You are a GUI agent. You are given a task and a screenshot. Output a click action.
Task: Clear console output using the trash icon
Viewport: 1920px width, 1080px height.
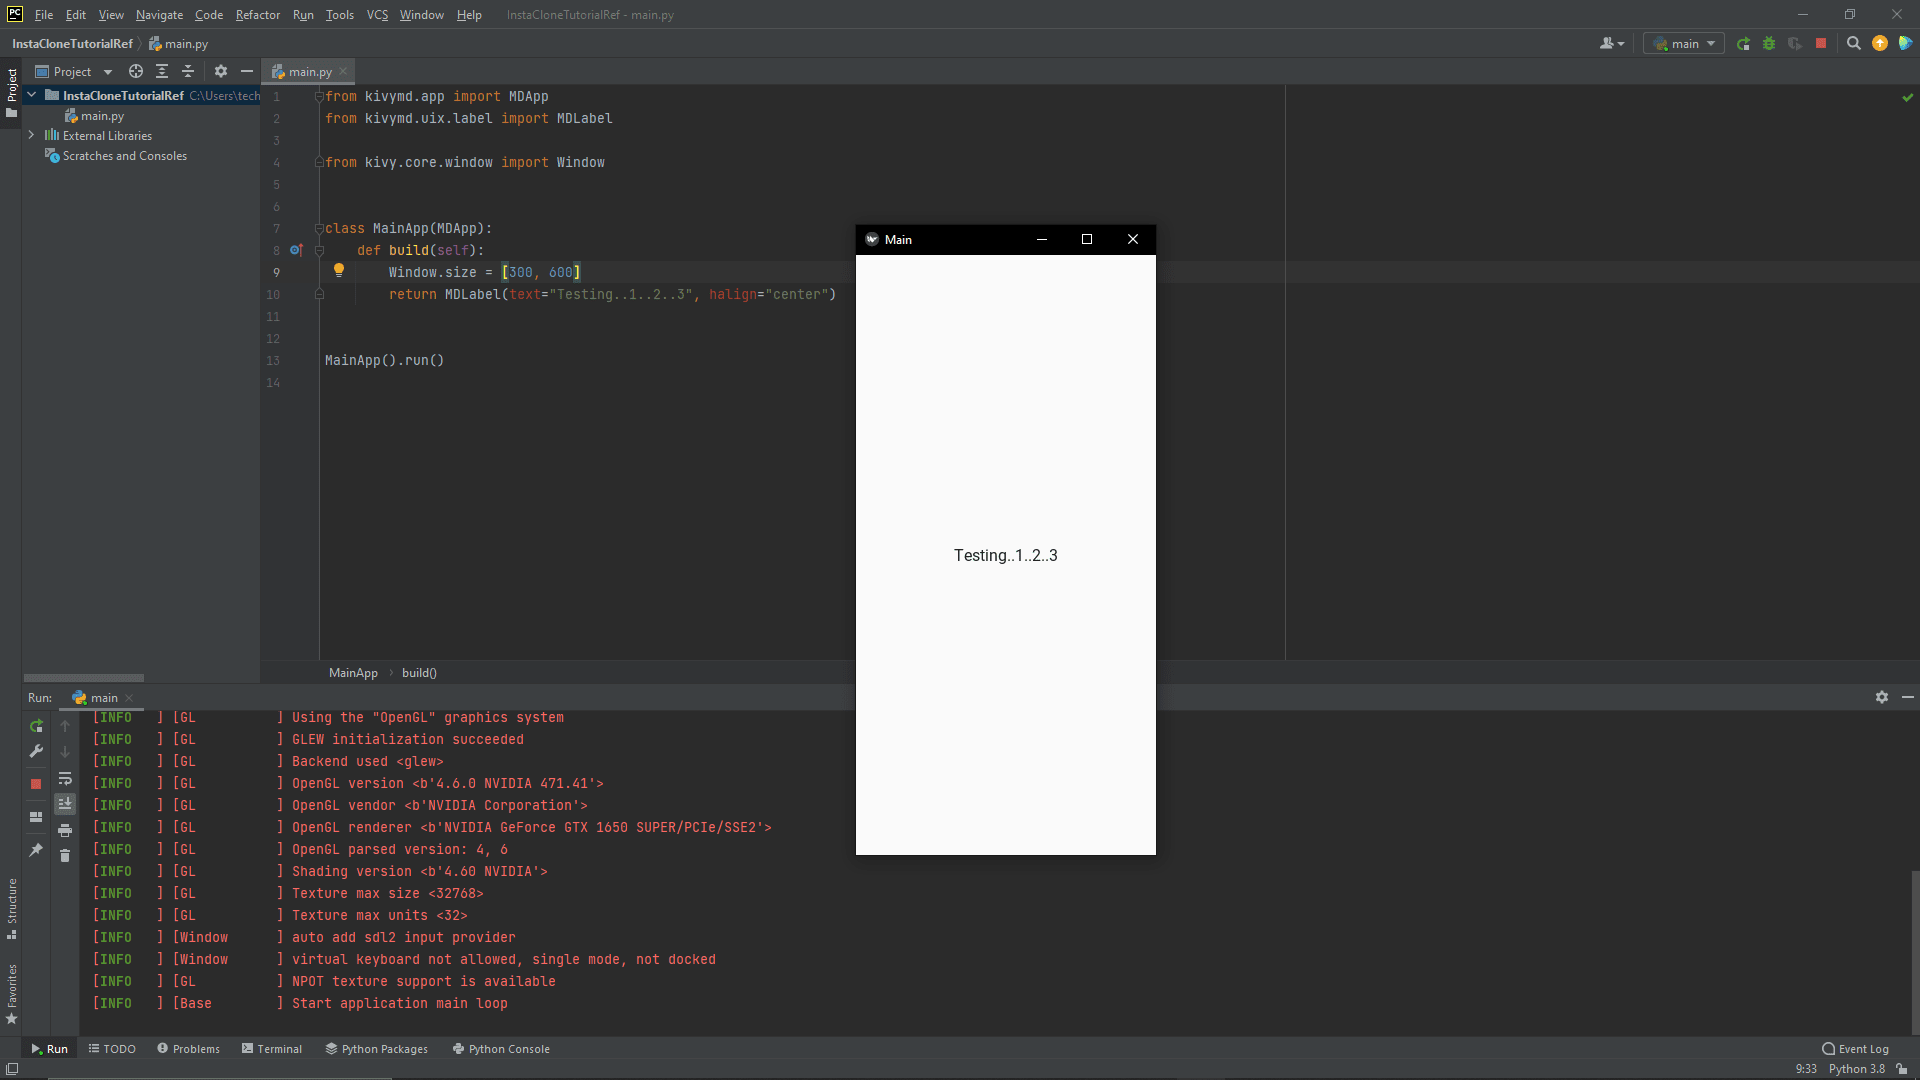coord(65,856)
